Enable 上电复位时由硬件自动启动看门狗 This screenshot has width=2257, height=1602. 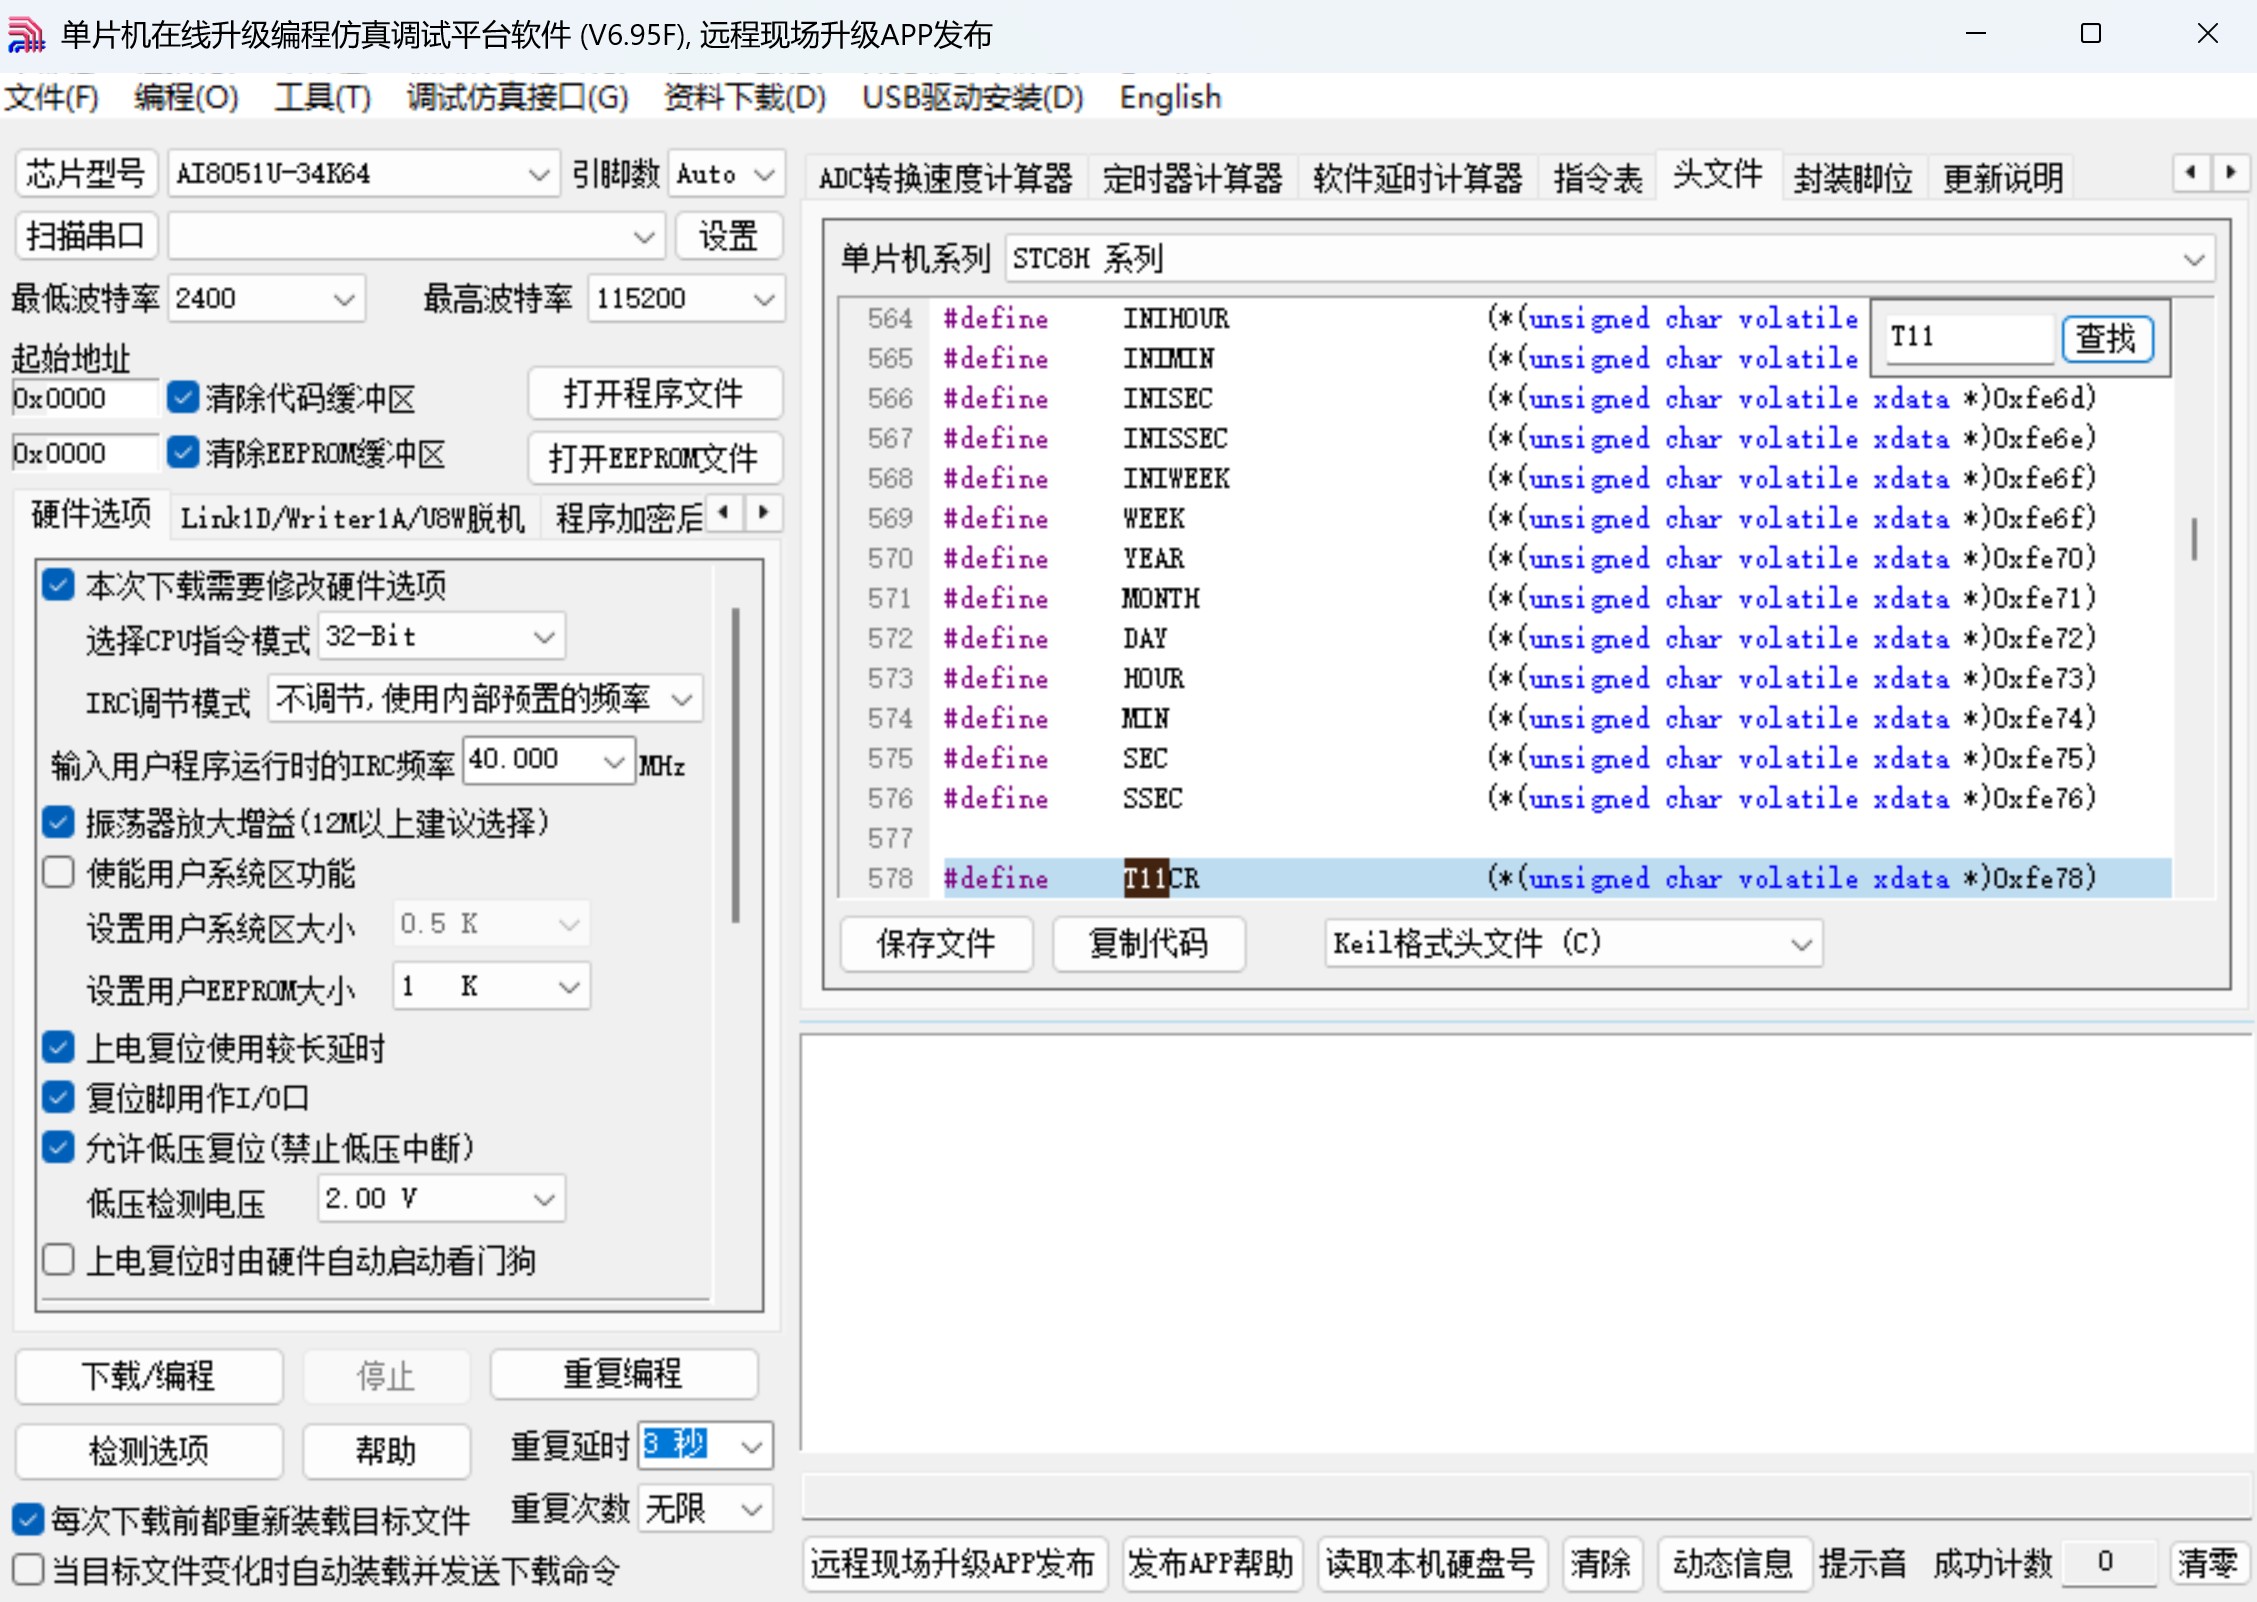click(58, 1259)
